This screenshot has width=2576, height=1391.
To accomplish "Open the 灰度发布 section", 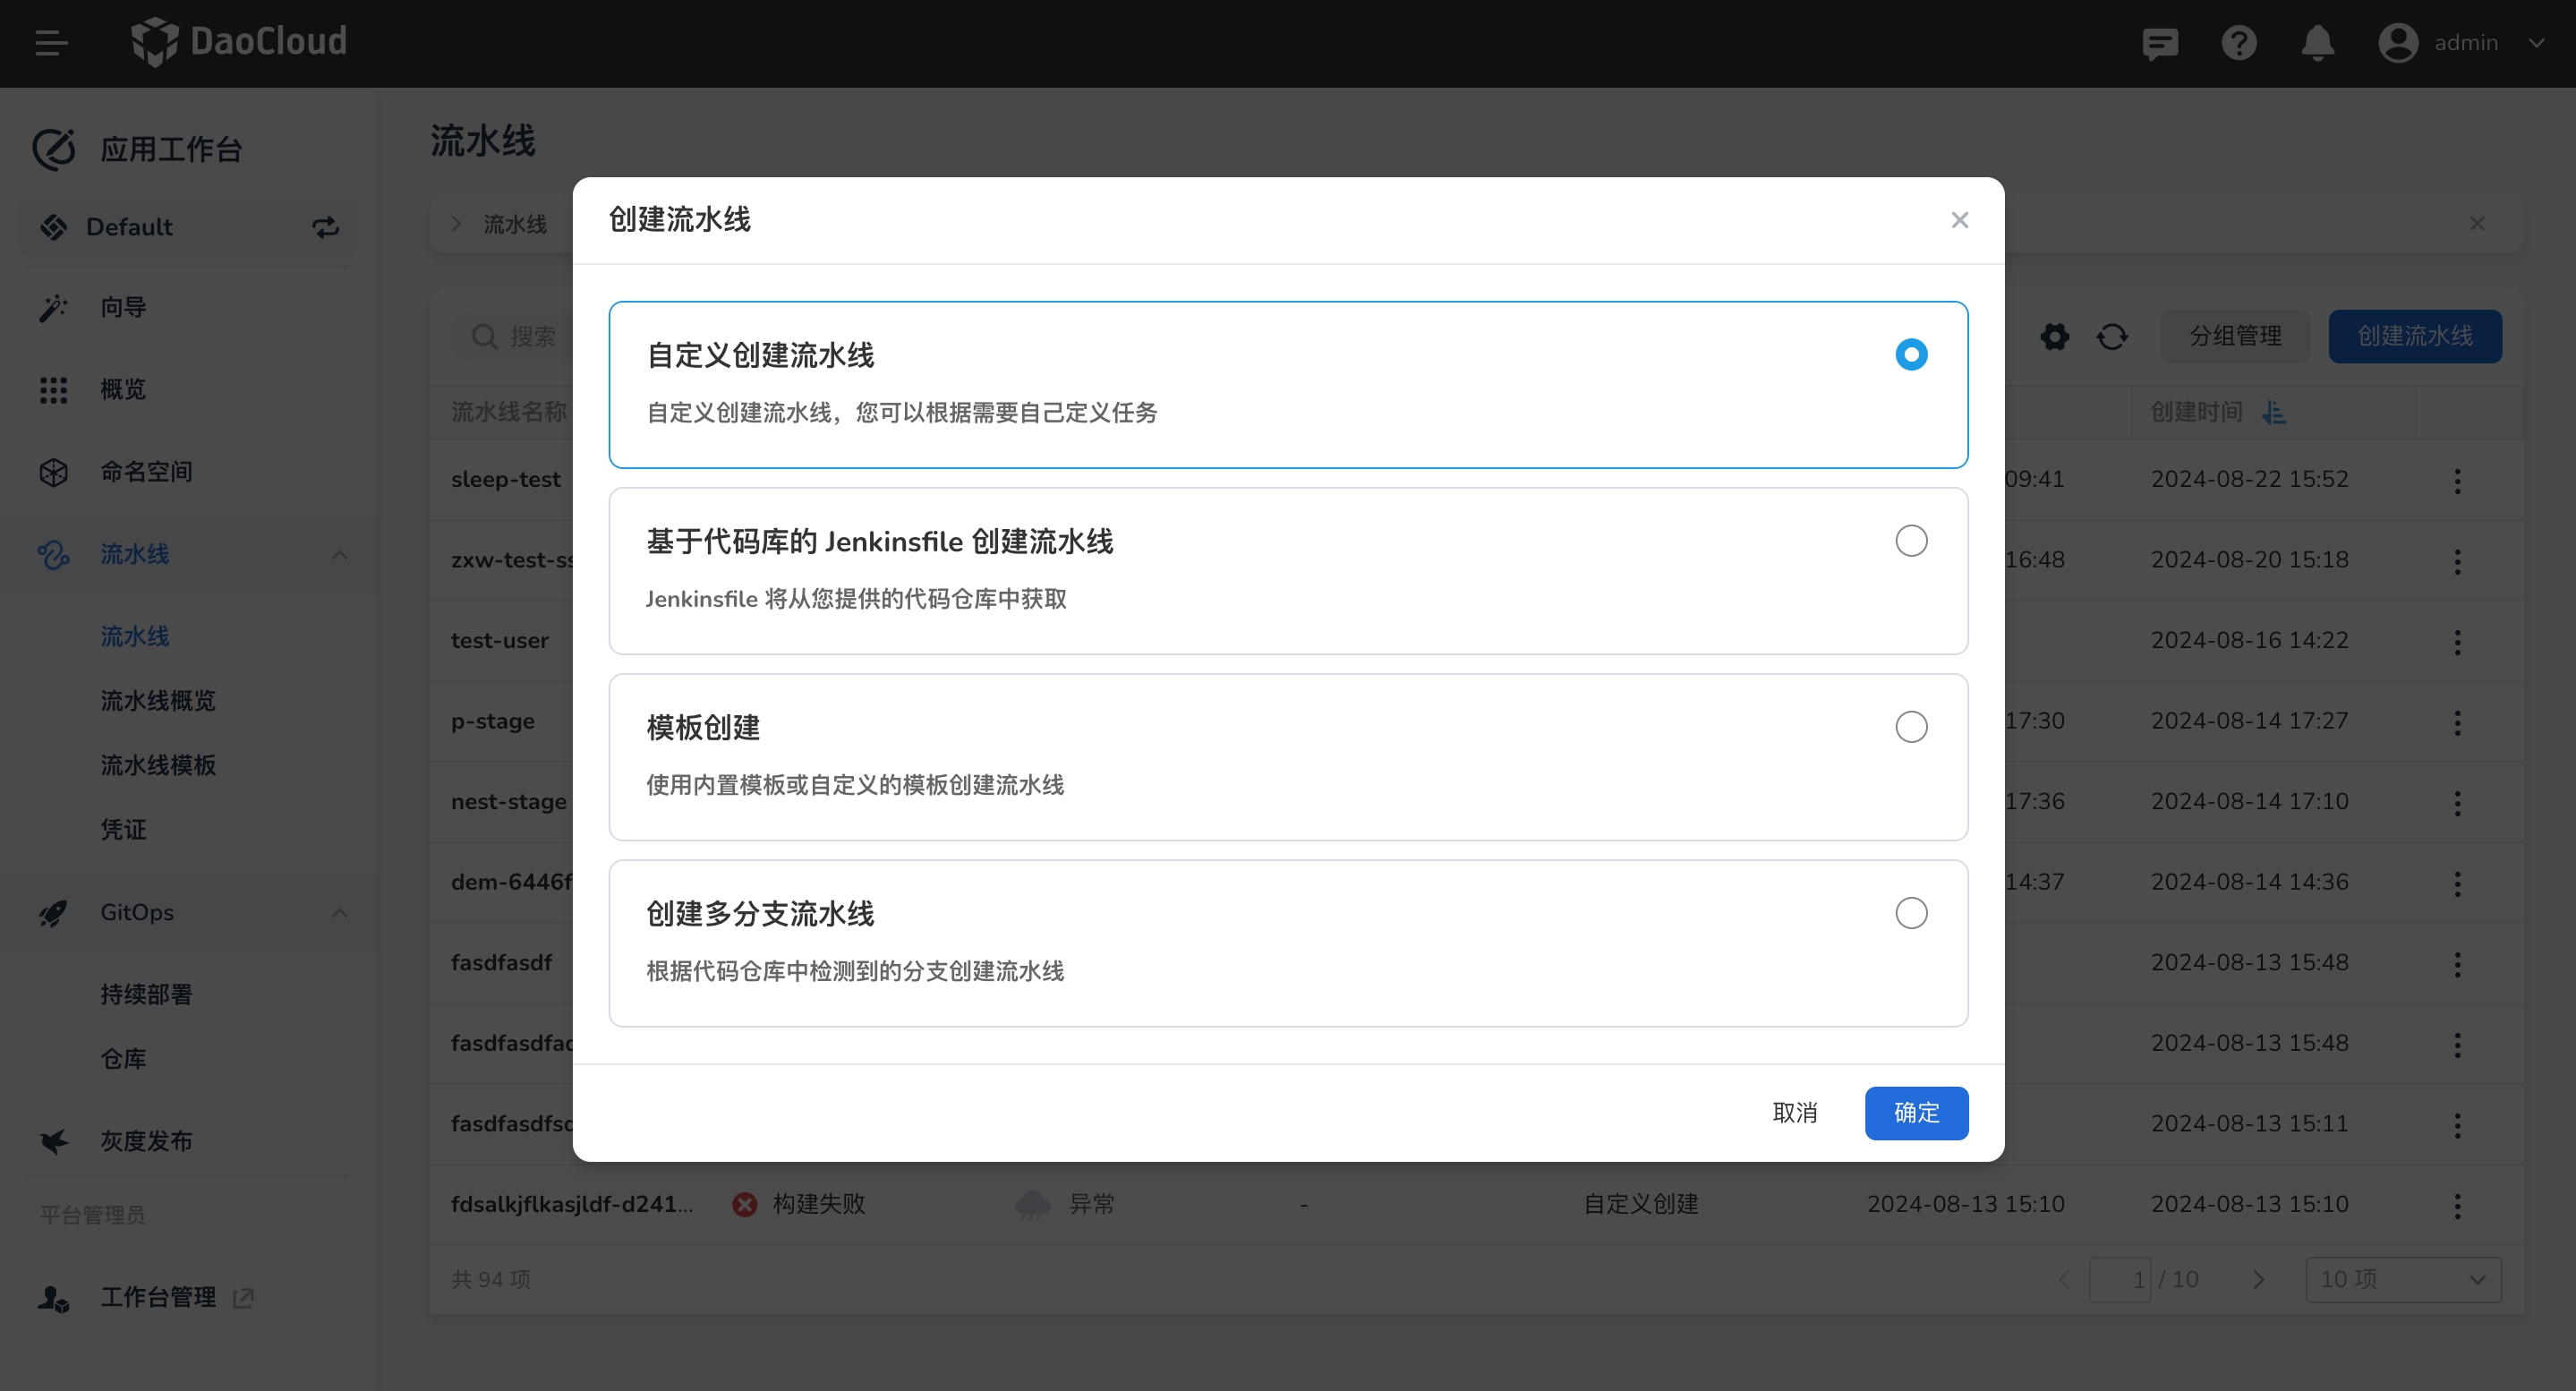I will click(x=145, y=1141).
